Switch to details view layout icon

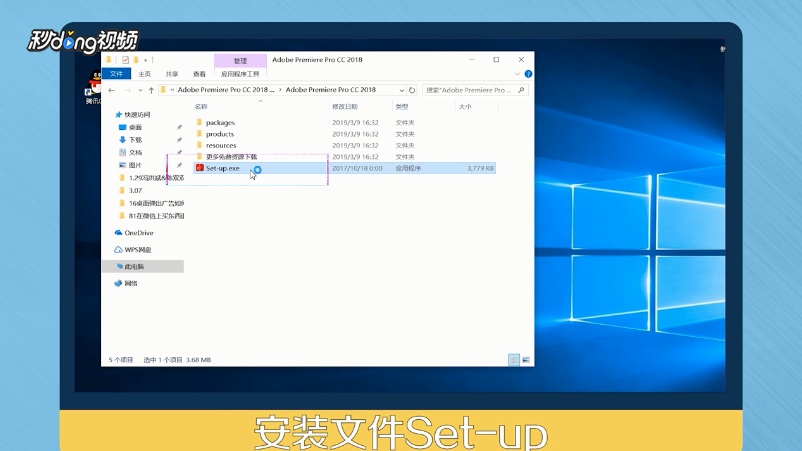(514, 360)
